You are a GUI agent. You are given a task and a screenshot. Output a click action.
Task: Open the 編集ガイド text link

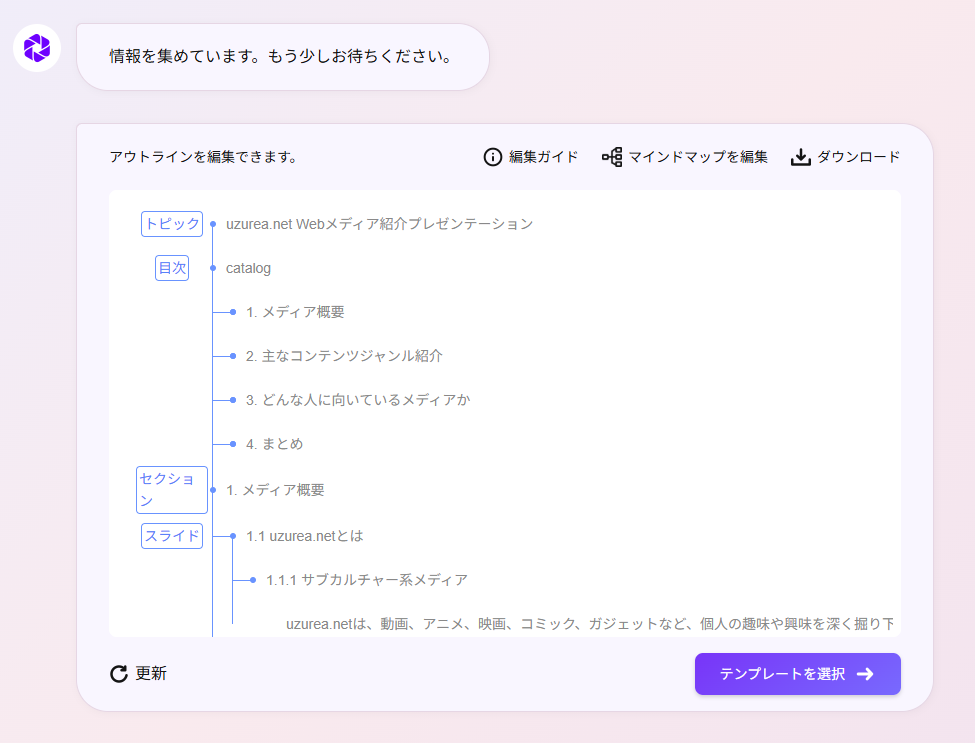pos(543,157)
